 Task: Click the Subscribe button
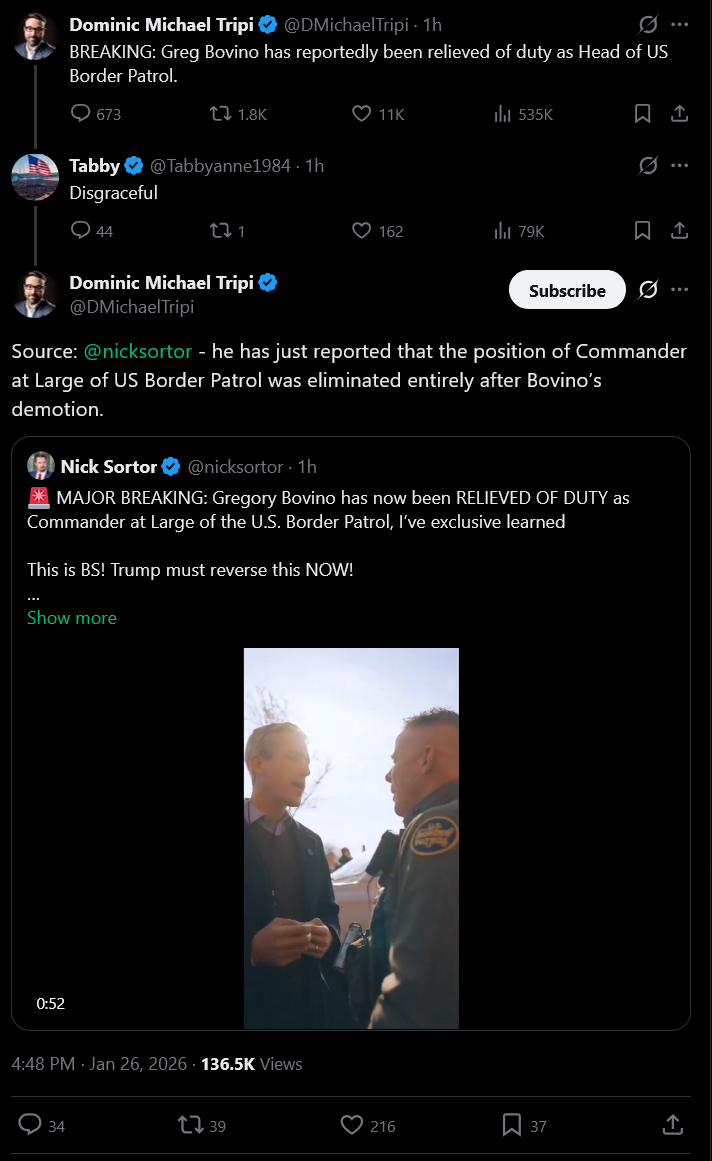[567, 290]
